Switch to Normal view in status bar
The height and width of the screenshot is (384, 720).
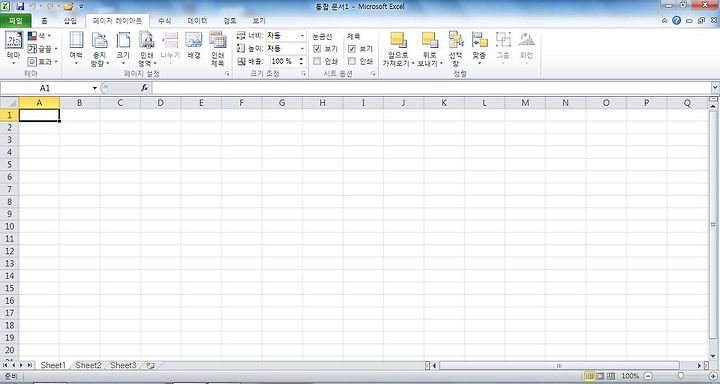pos(589,376)
